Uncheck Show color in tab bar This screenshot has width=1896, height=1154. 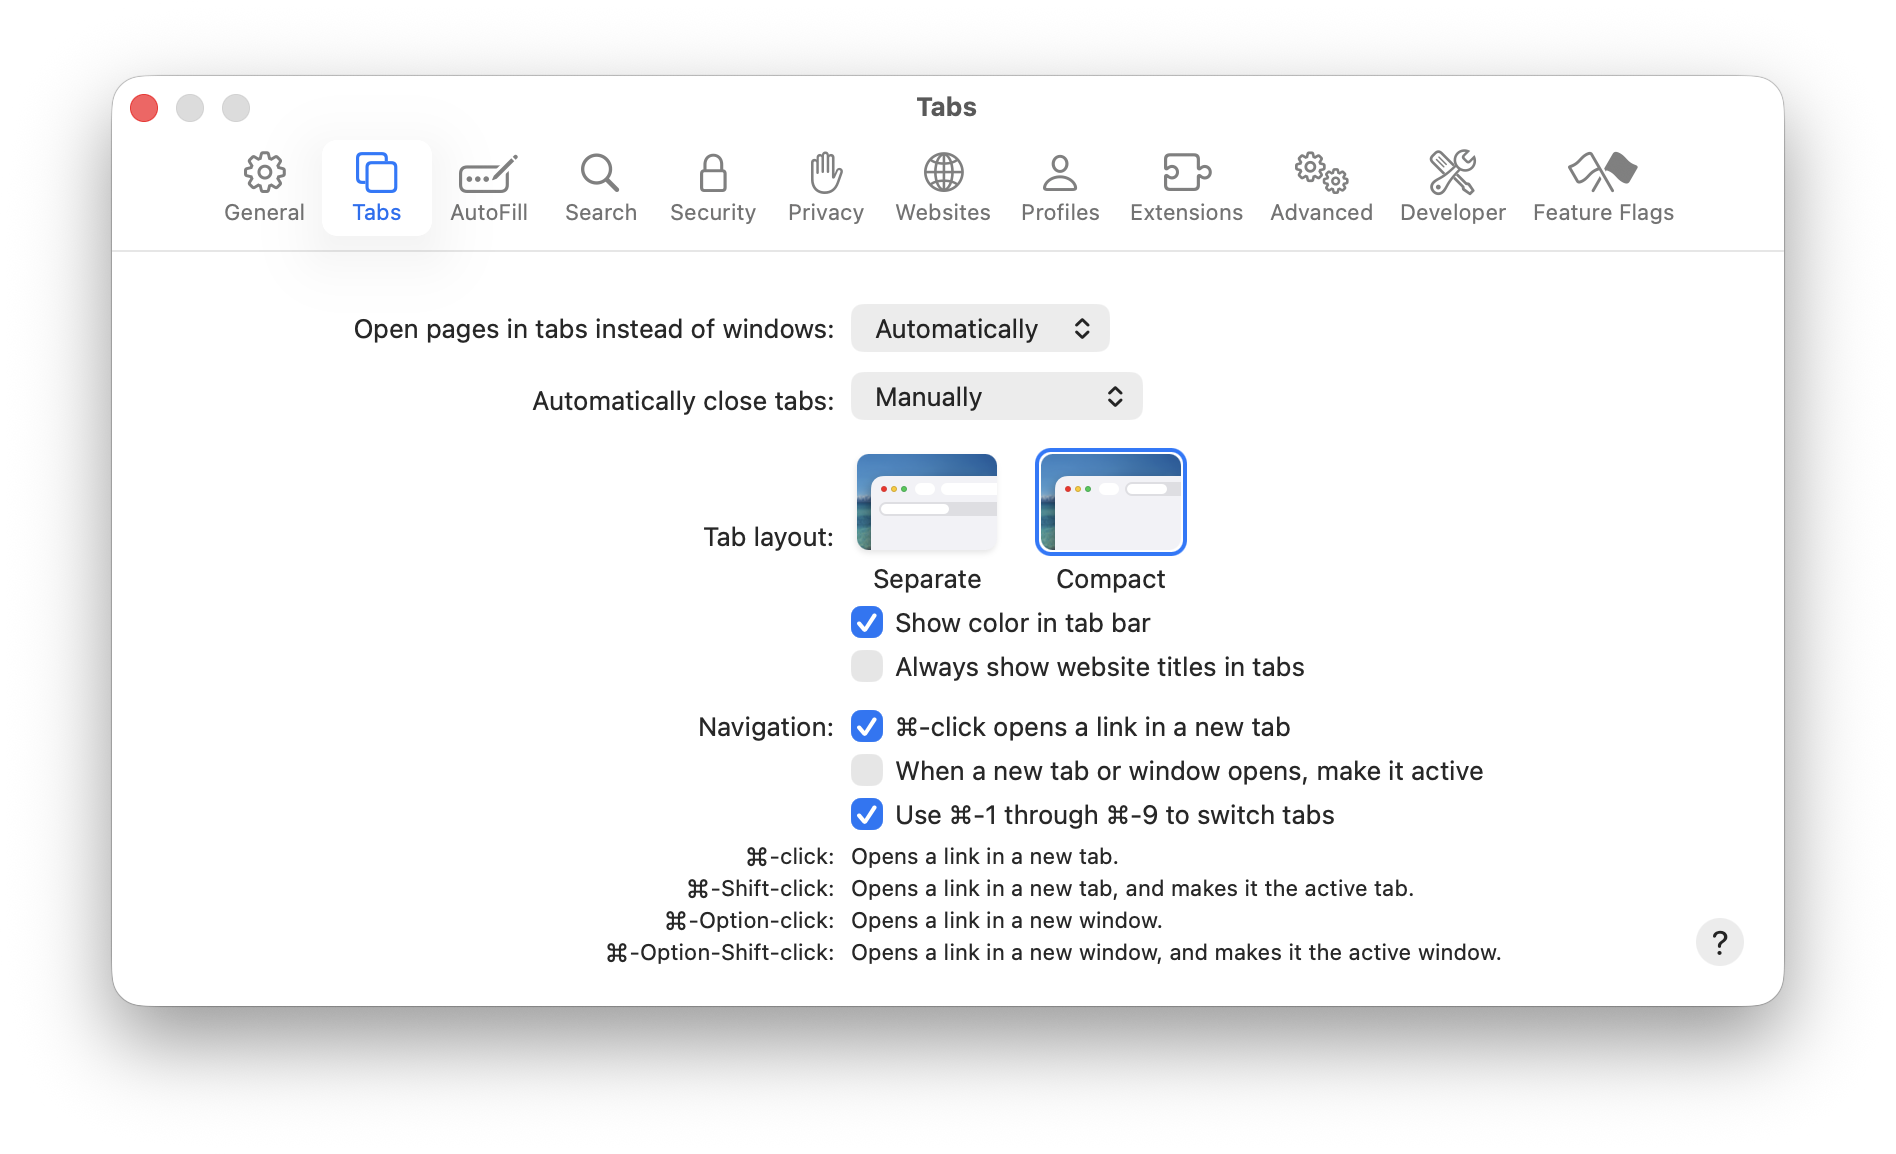pyautogui.click(x=866, y=622)
